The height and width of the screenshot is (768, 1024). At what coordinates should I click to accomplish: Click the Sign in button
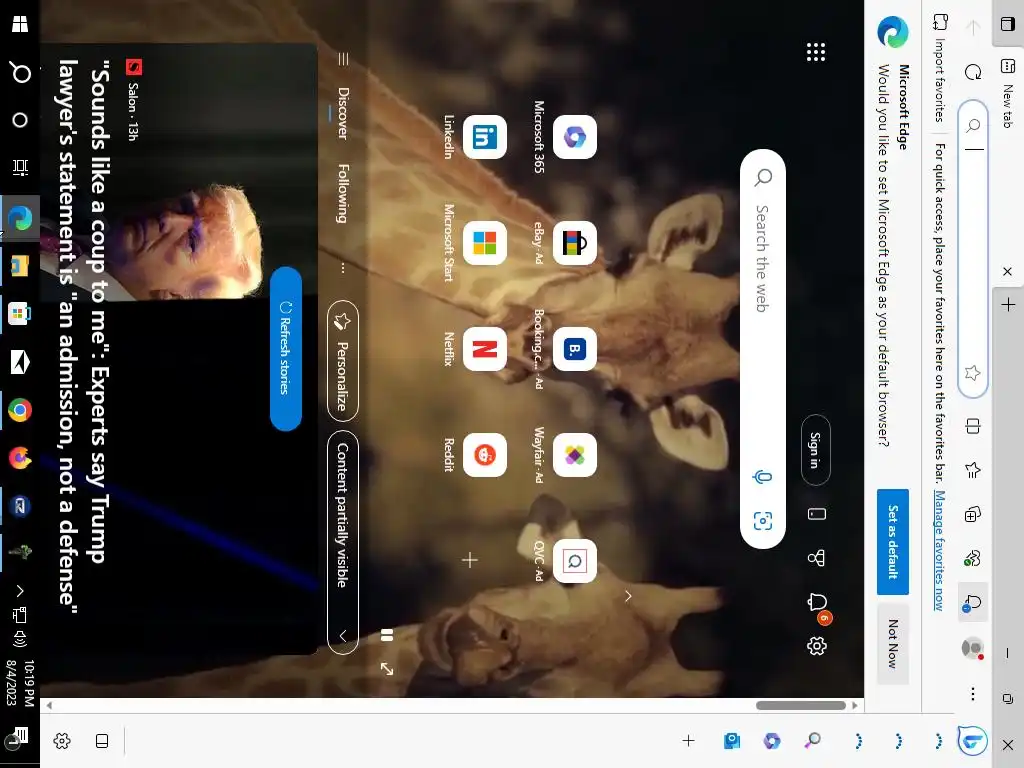[816, 450]
